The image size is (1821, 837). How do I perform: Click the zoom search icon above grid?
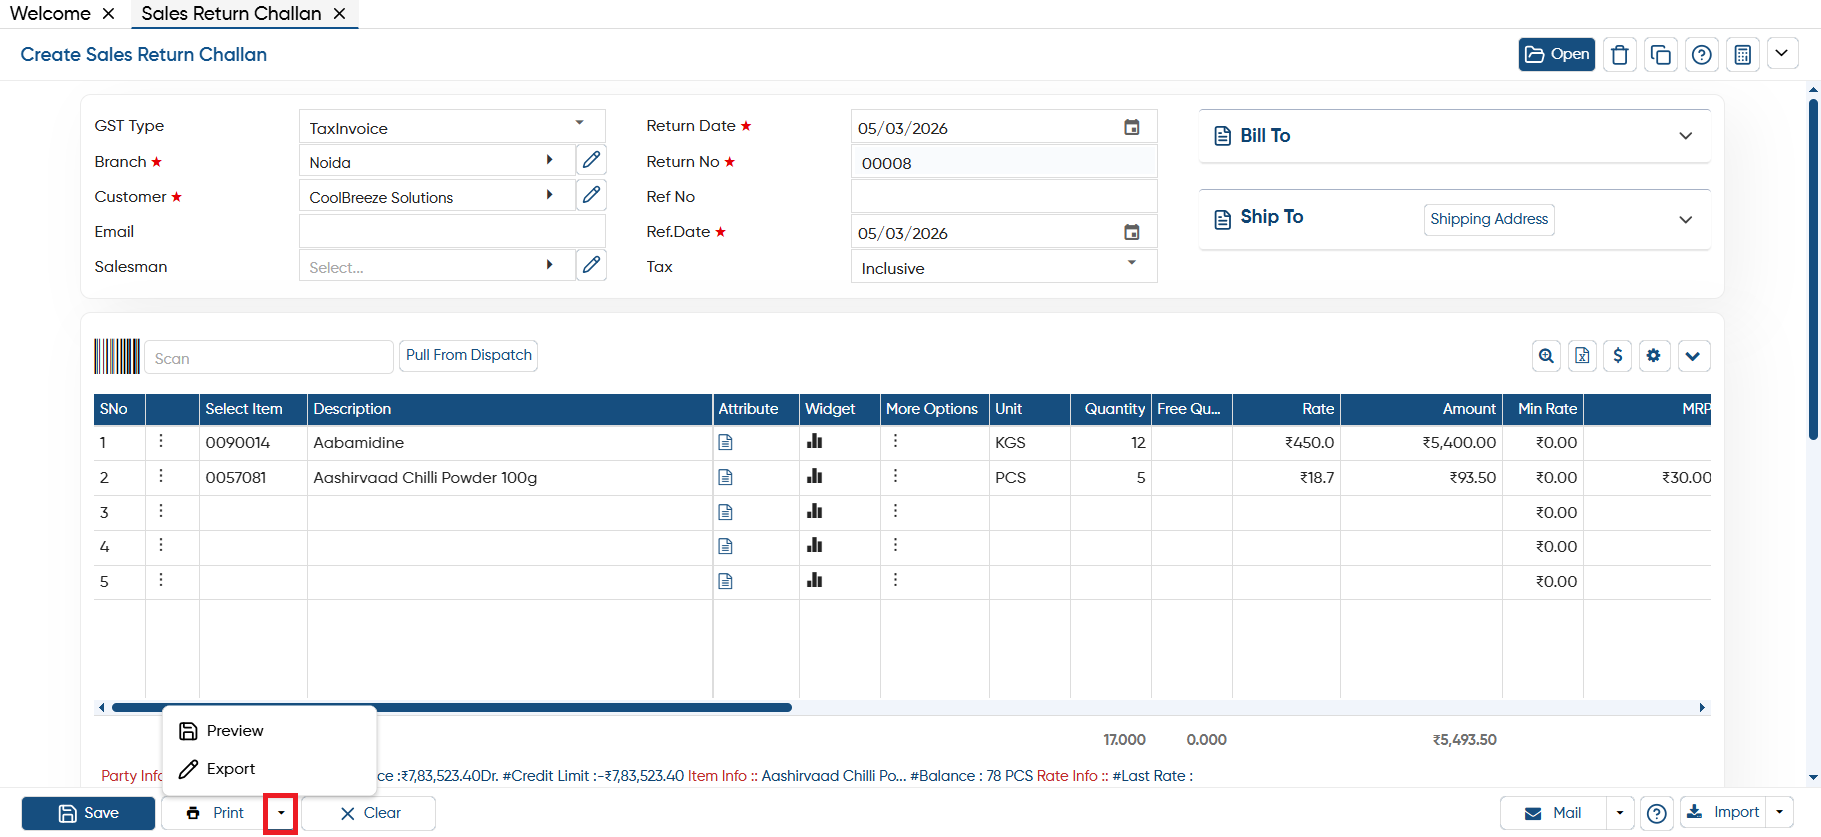point(1546,356)
